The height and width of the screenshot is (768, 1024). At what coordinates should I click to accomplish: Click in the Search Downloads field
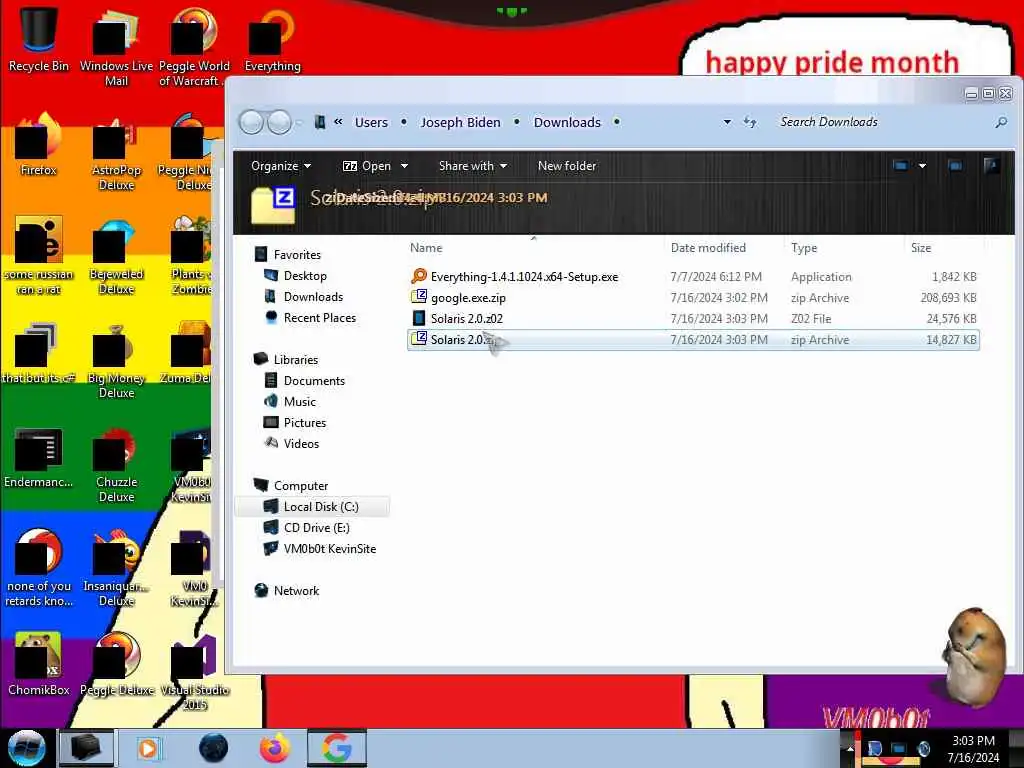click(x=884, y=122)
